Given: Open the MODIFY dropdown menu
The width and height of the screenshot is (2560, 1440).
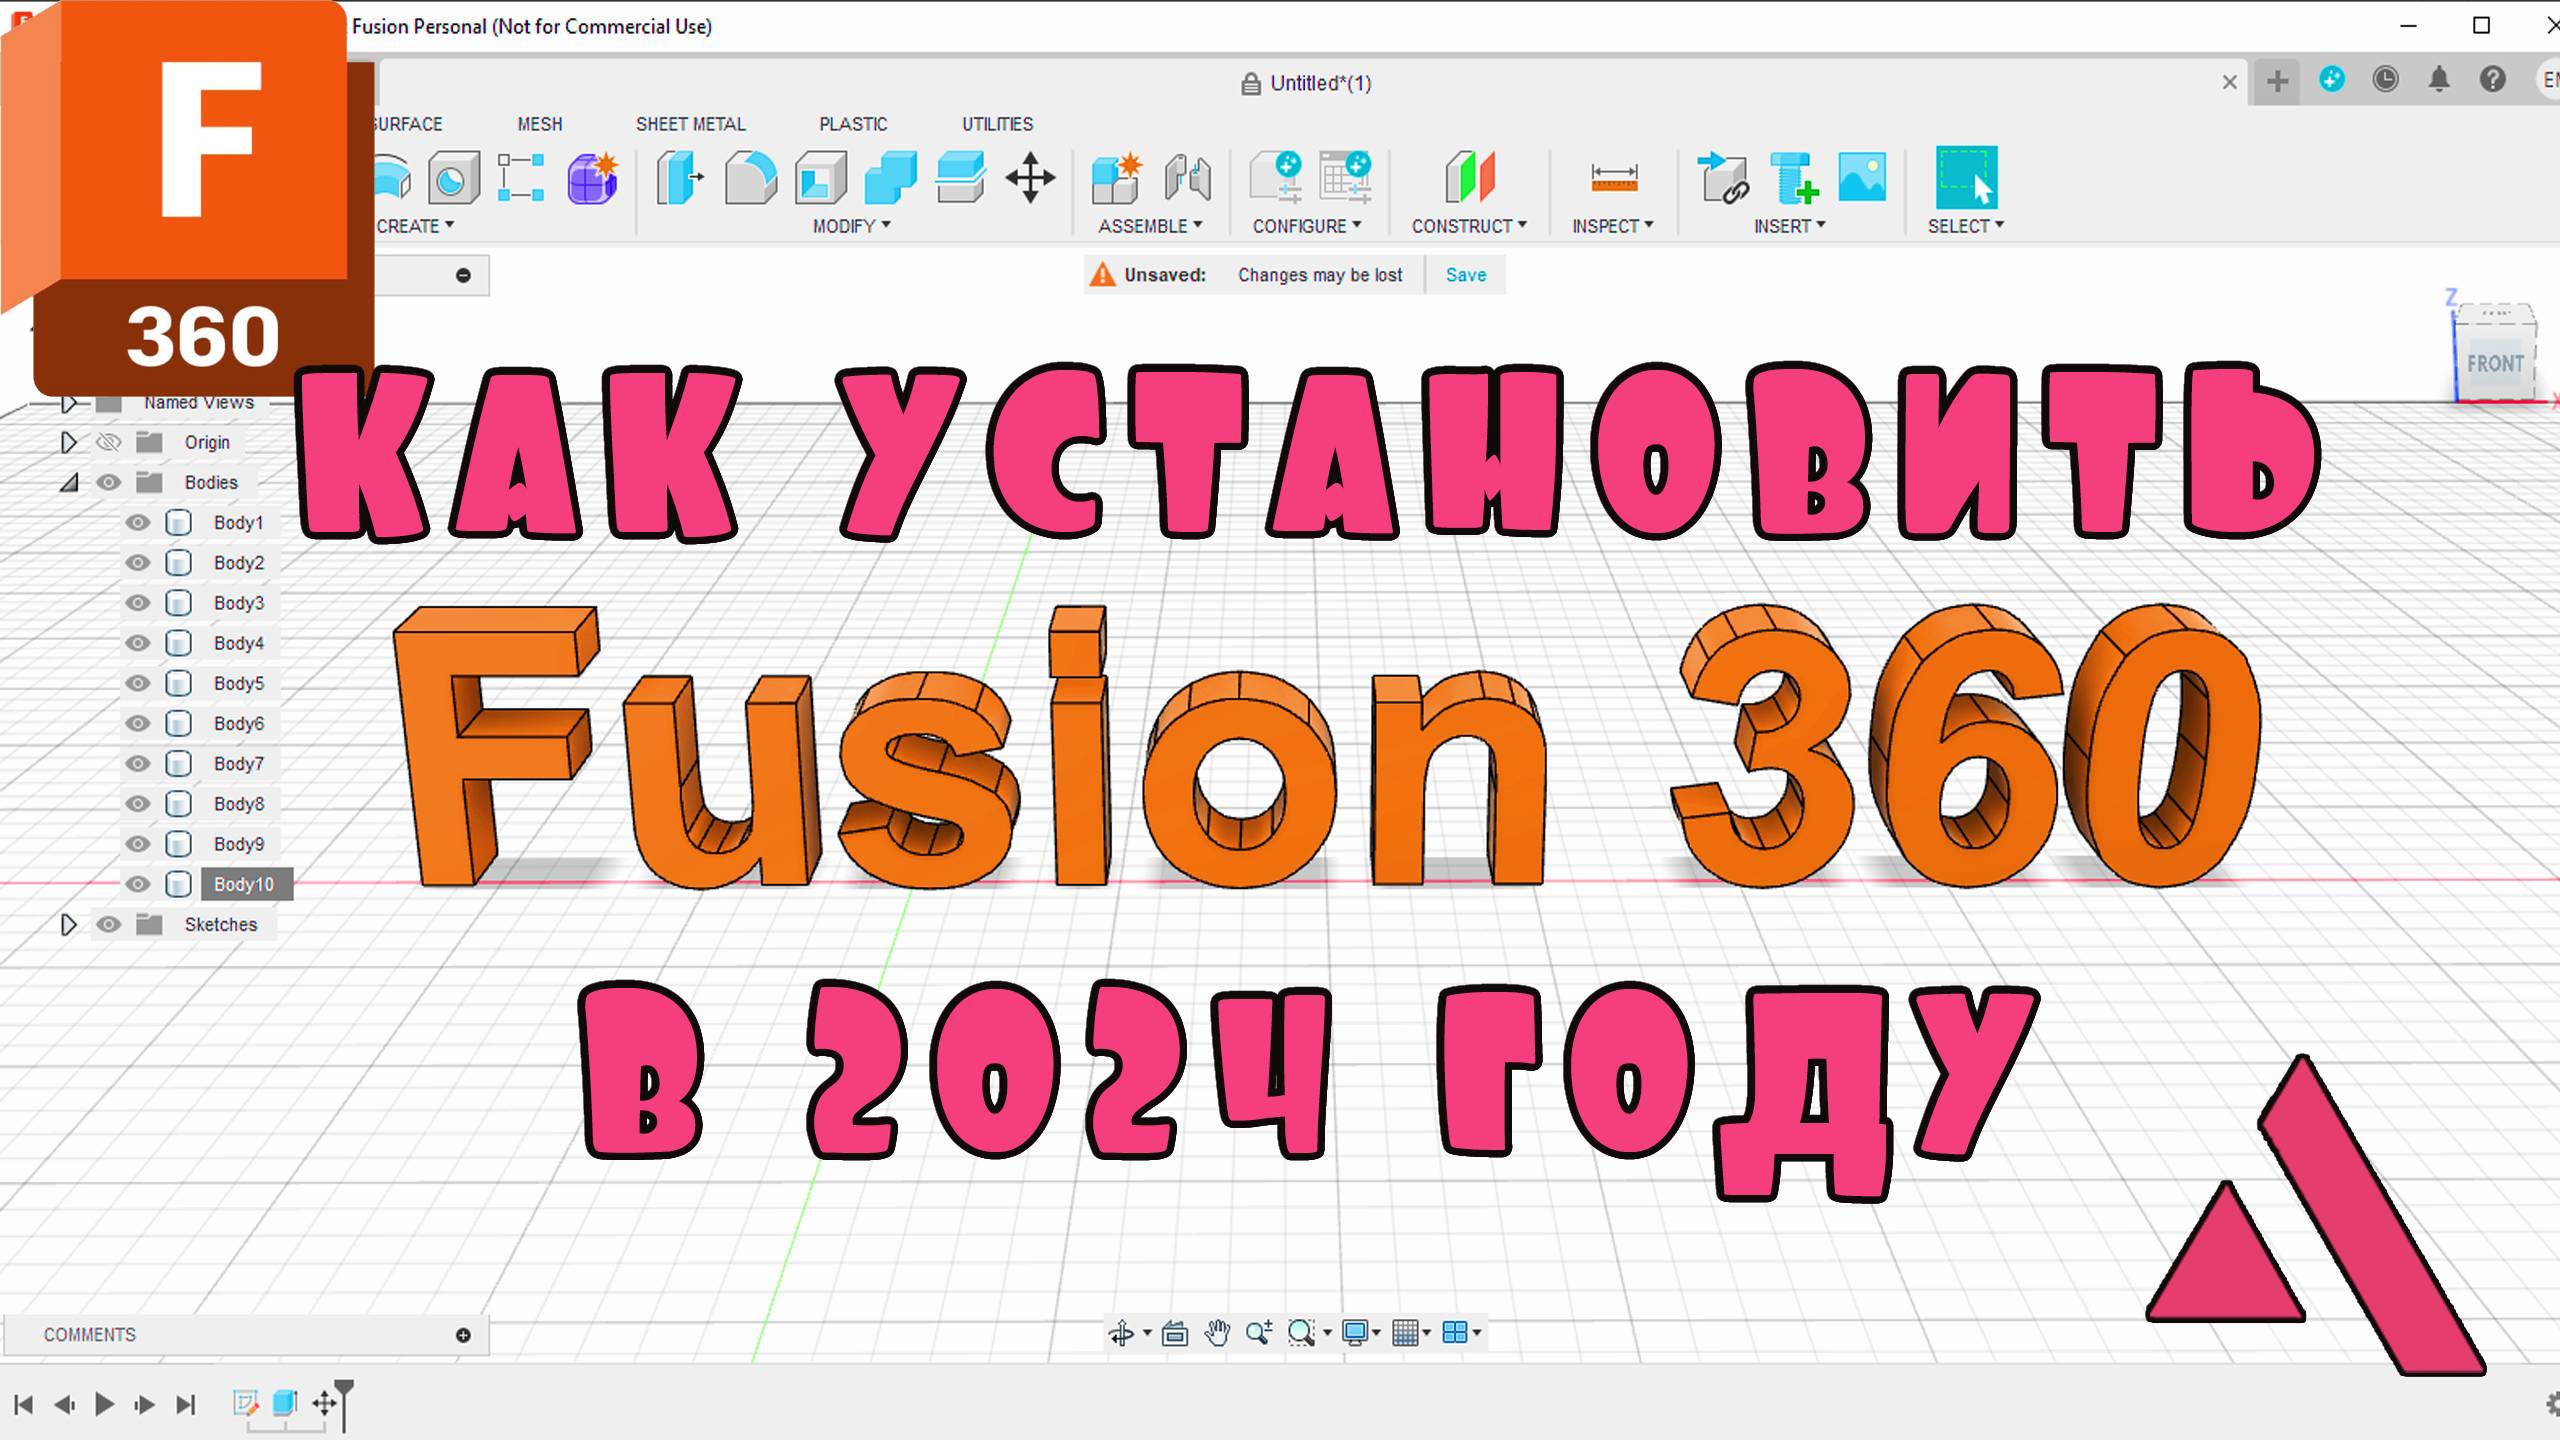Looking at the screenshot, I should (851, 226).
